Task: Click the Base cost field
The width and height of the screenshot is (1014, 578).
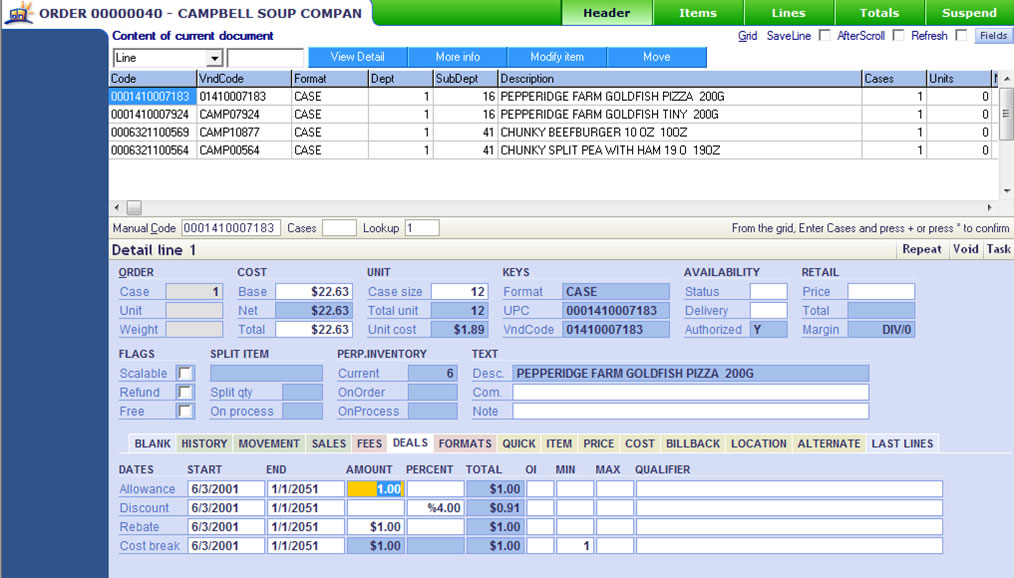Action: click(314, 292)
